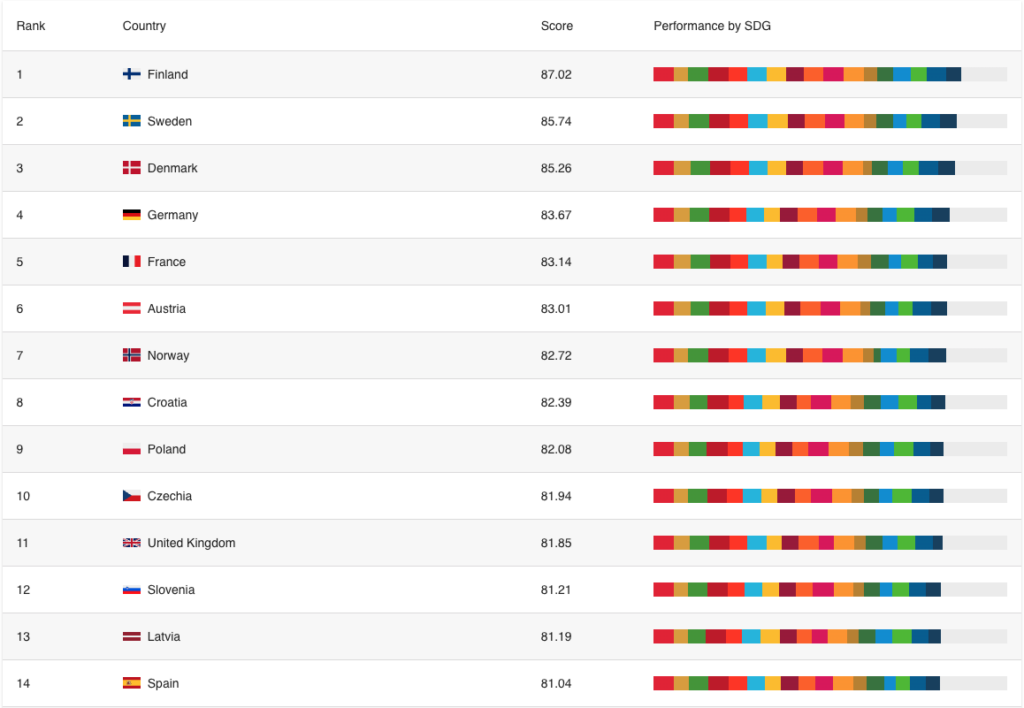Click the Sweden flag icon
The width and height of the screenshot is (1024, 708).
[x=130, y=121]
